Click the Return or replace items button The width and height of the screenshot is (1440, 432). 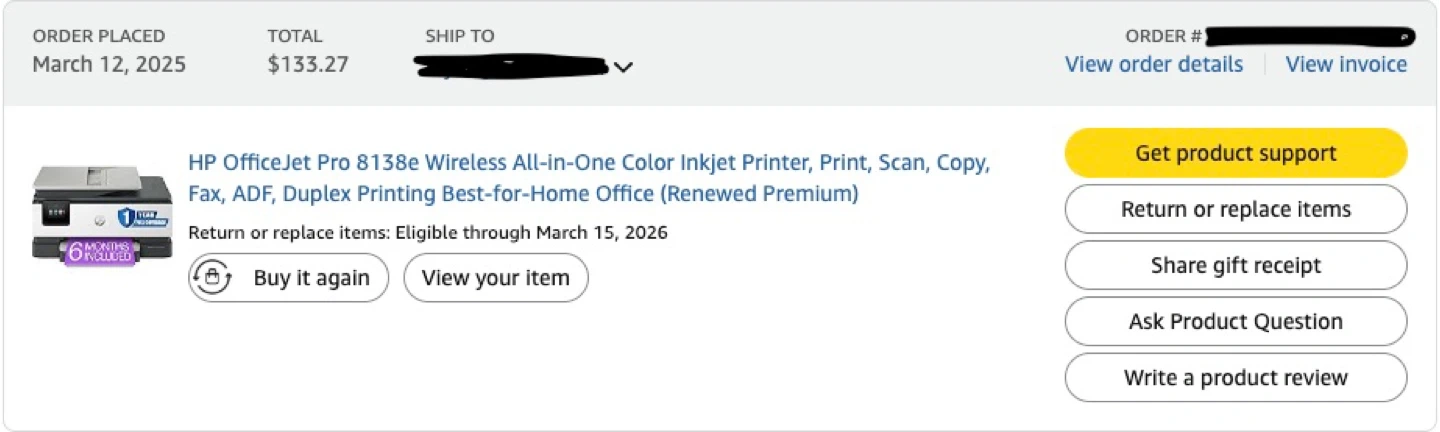1236,209
